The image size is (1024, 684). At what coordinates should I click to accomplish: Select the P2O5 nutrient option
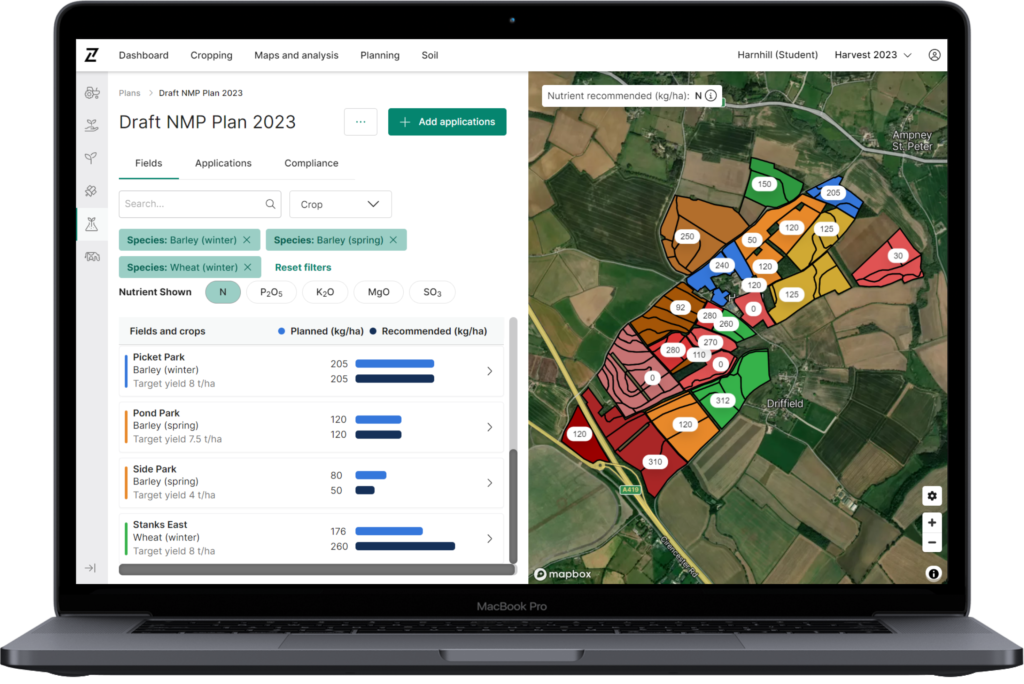click(271, 292)
